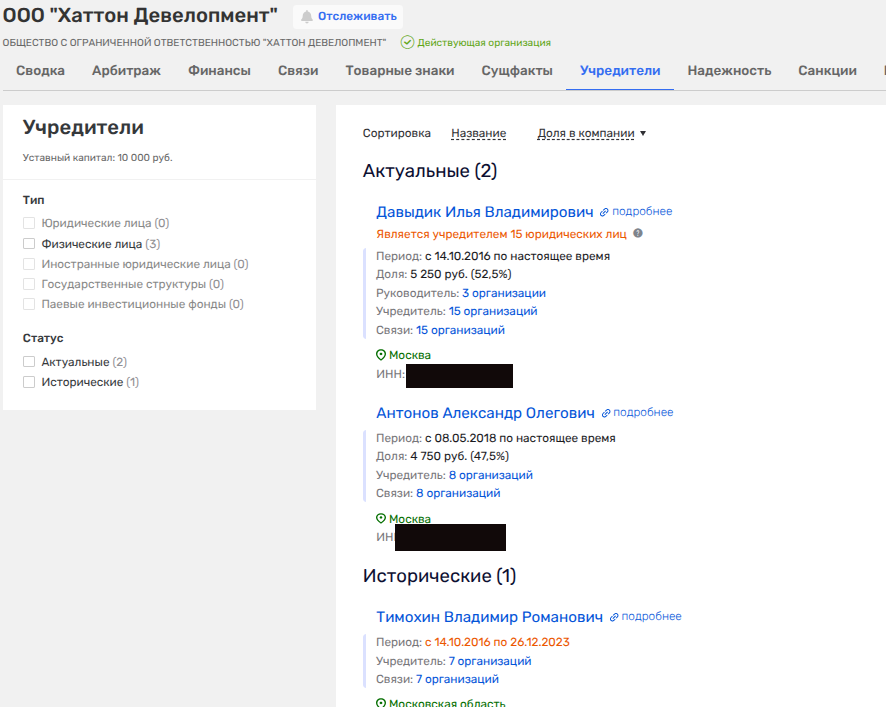Open the Доля в компании sort dropdown
This screenshot has height=707, width=886.
point(591,133)
